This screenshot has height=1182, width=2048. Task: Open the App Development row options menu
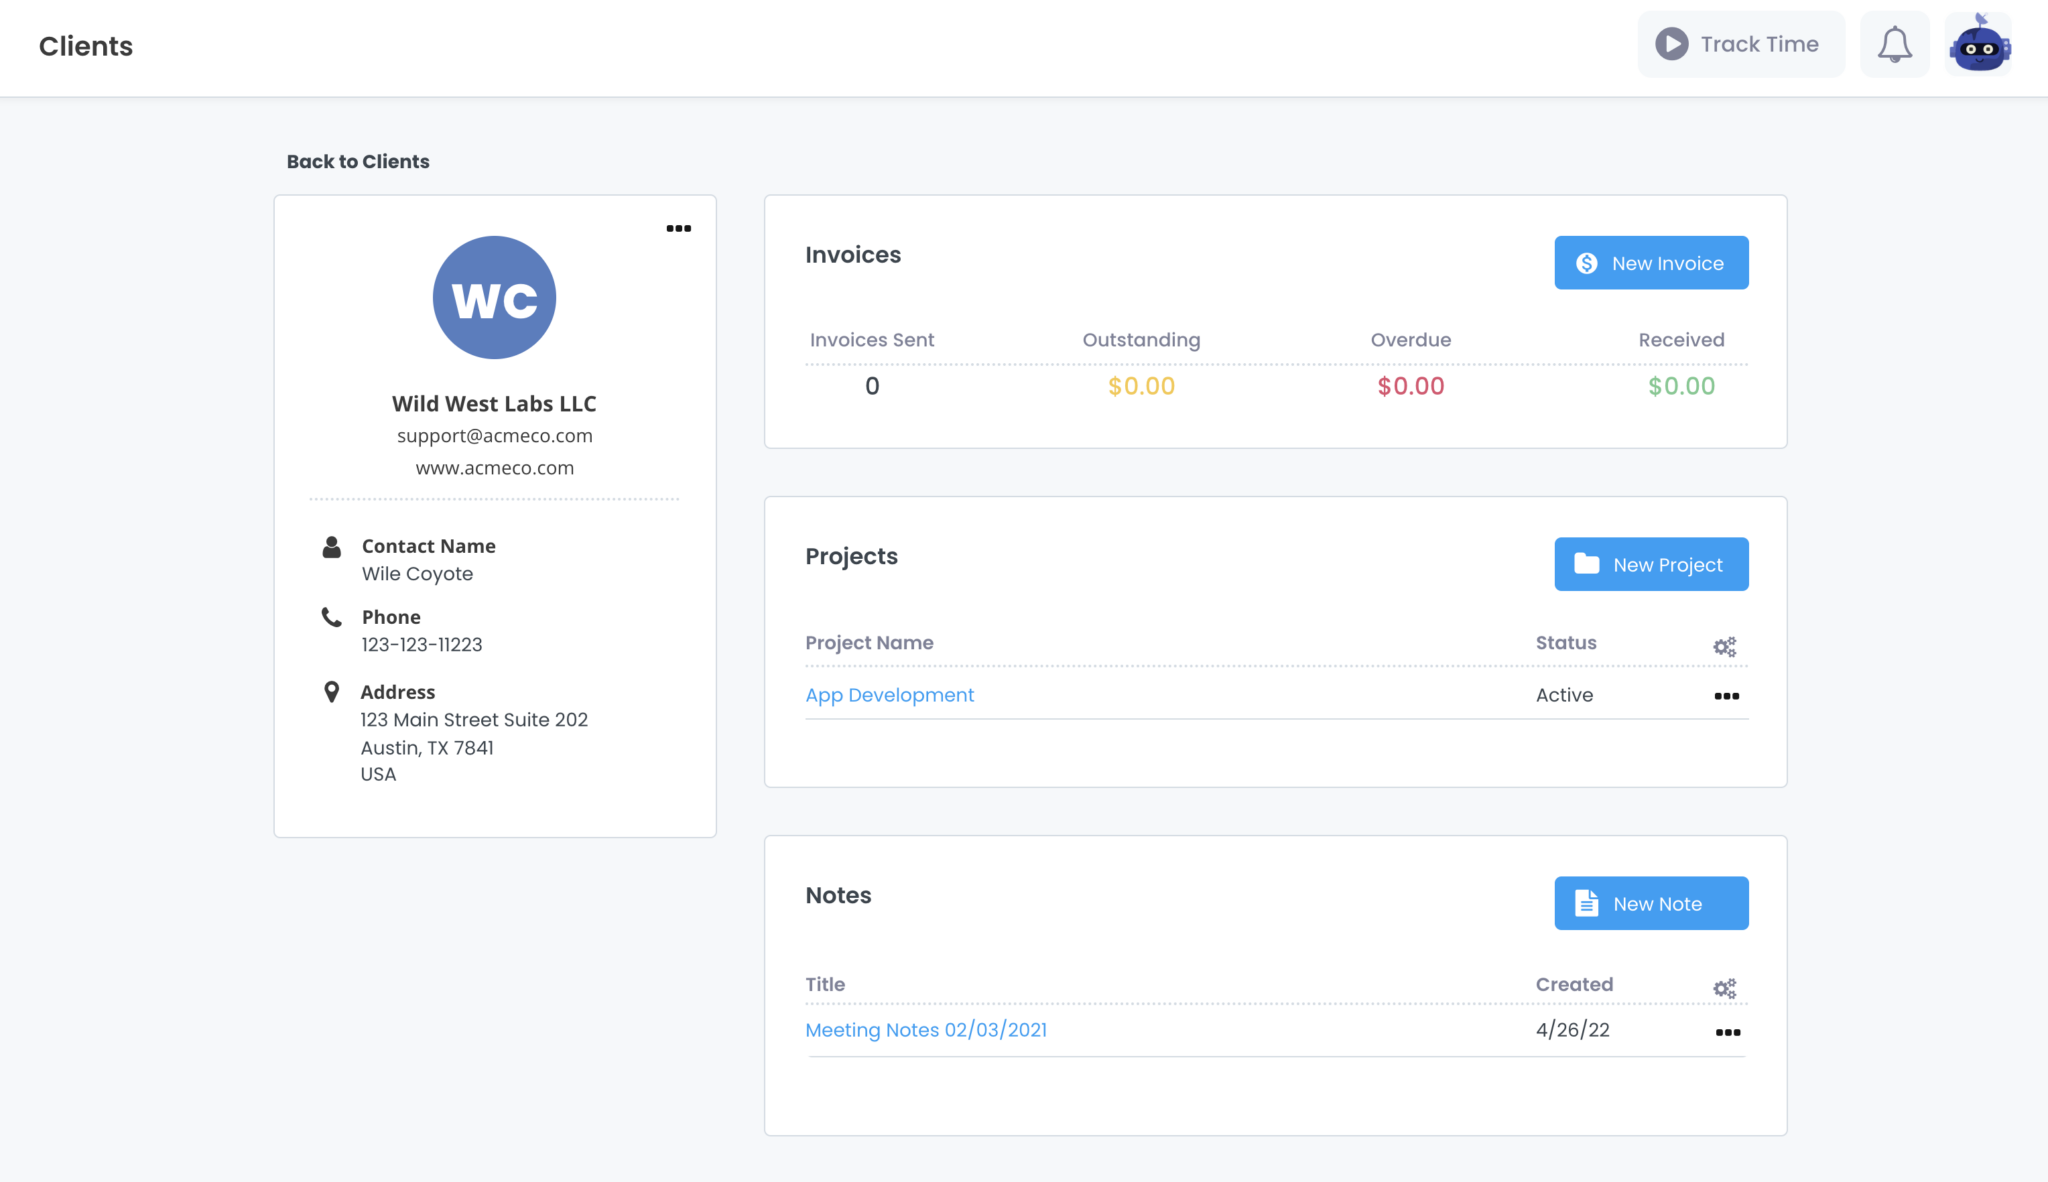tap(1726, 695)
